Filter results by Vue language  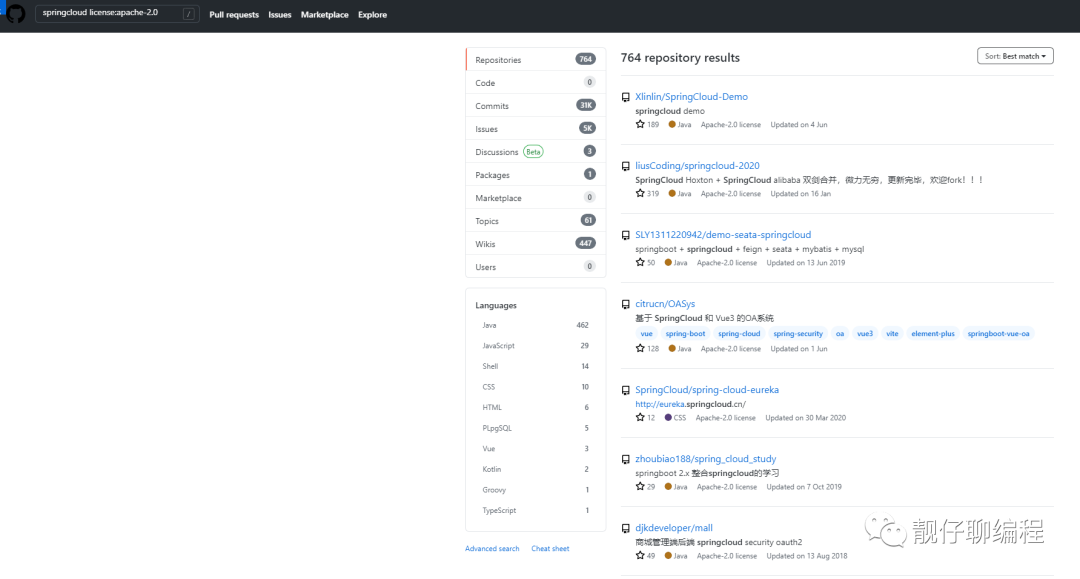[535, 449]
